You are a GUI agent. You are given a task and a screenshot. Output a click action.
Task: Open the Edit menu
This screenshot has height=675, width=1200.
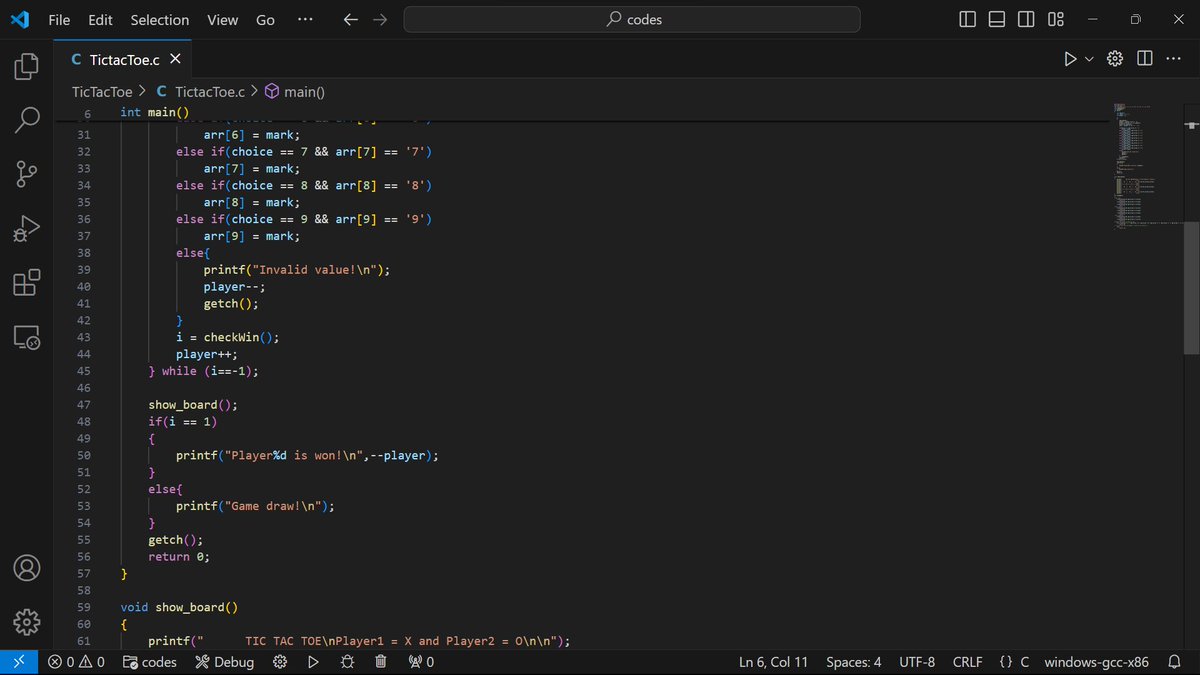pyautogui.click(x=100, y=20)
